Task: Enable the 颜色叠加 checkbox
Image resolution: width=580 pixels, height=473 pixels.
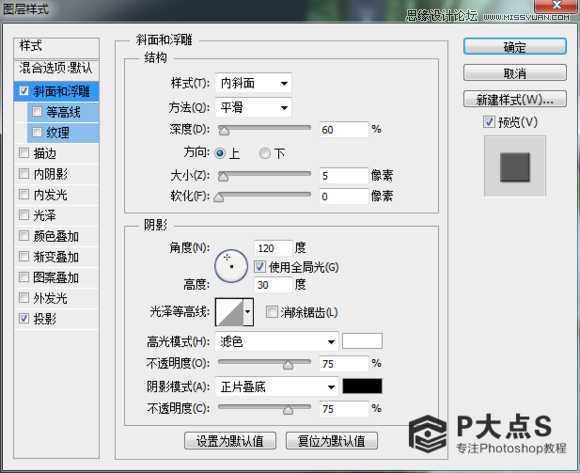Action: tap(24, 236)
